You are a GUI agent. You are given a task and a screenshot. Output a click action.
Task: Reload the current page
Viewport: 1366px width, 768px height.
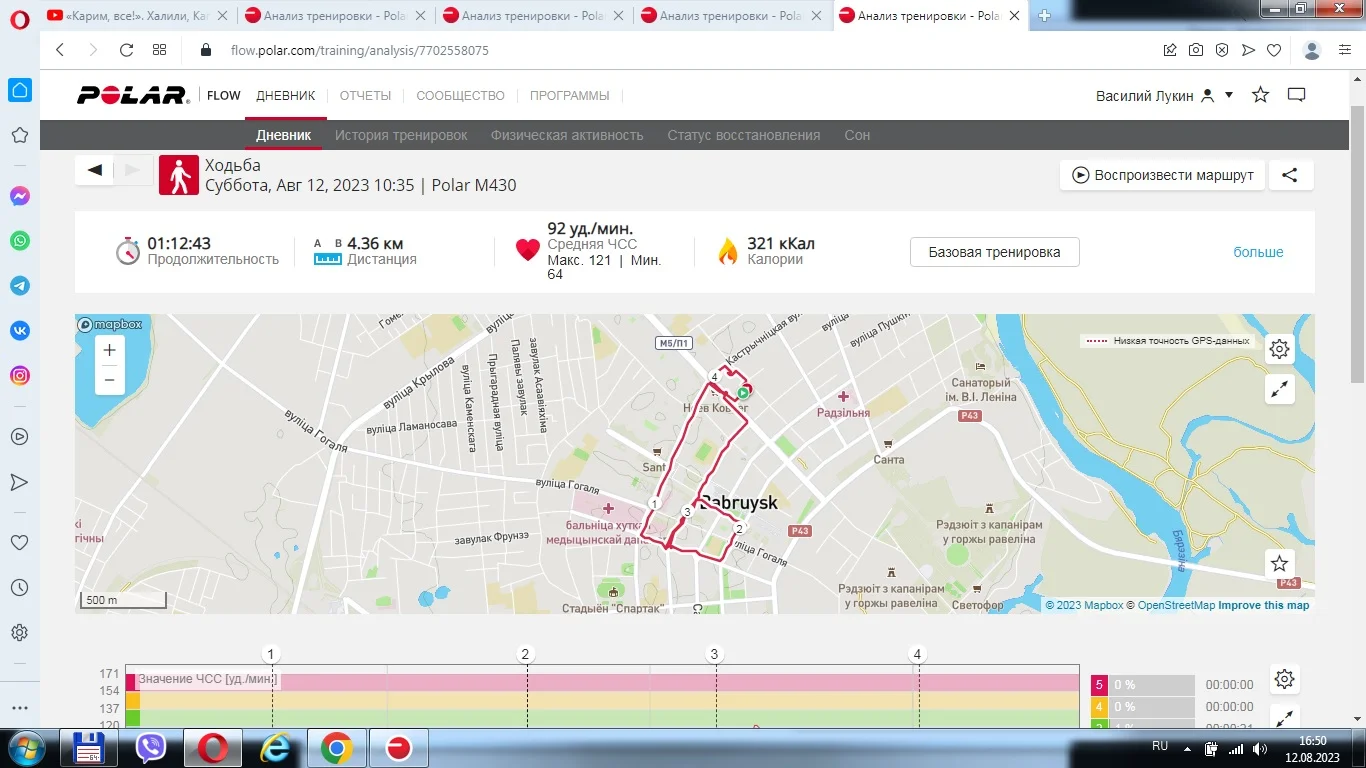tap(126, 50)
